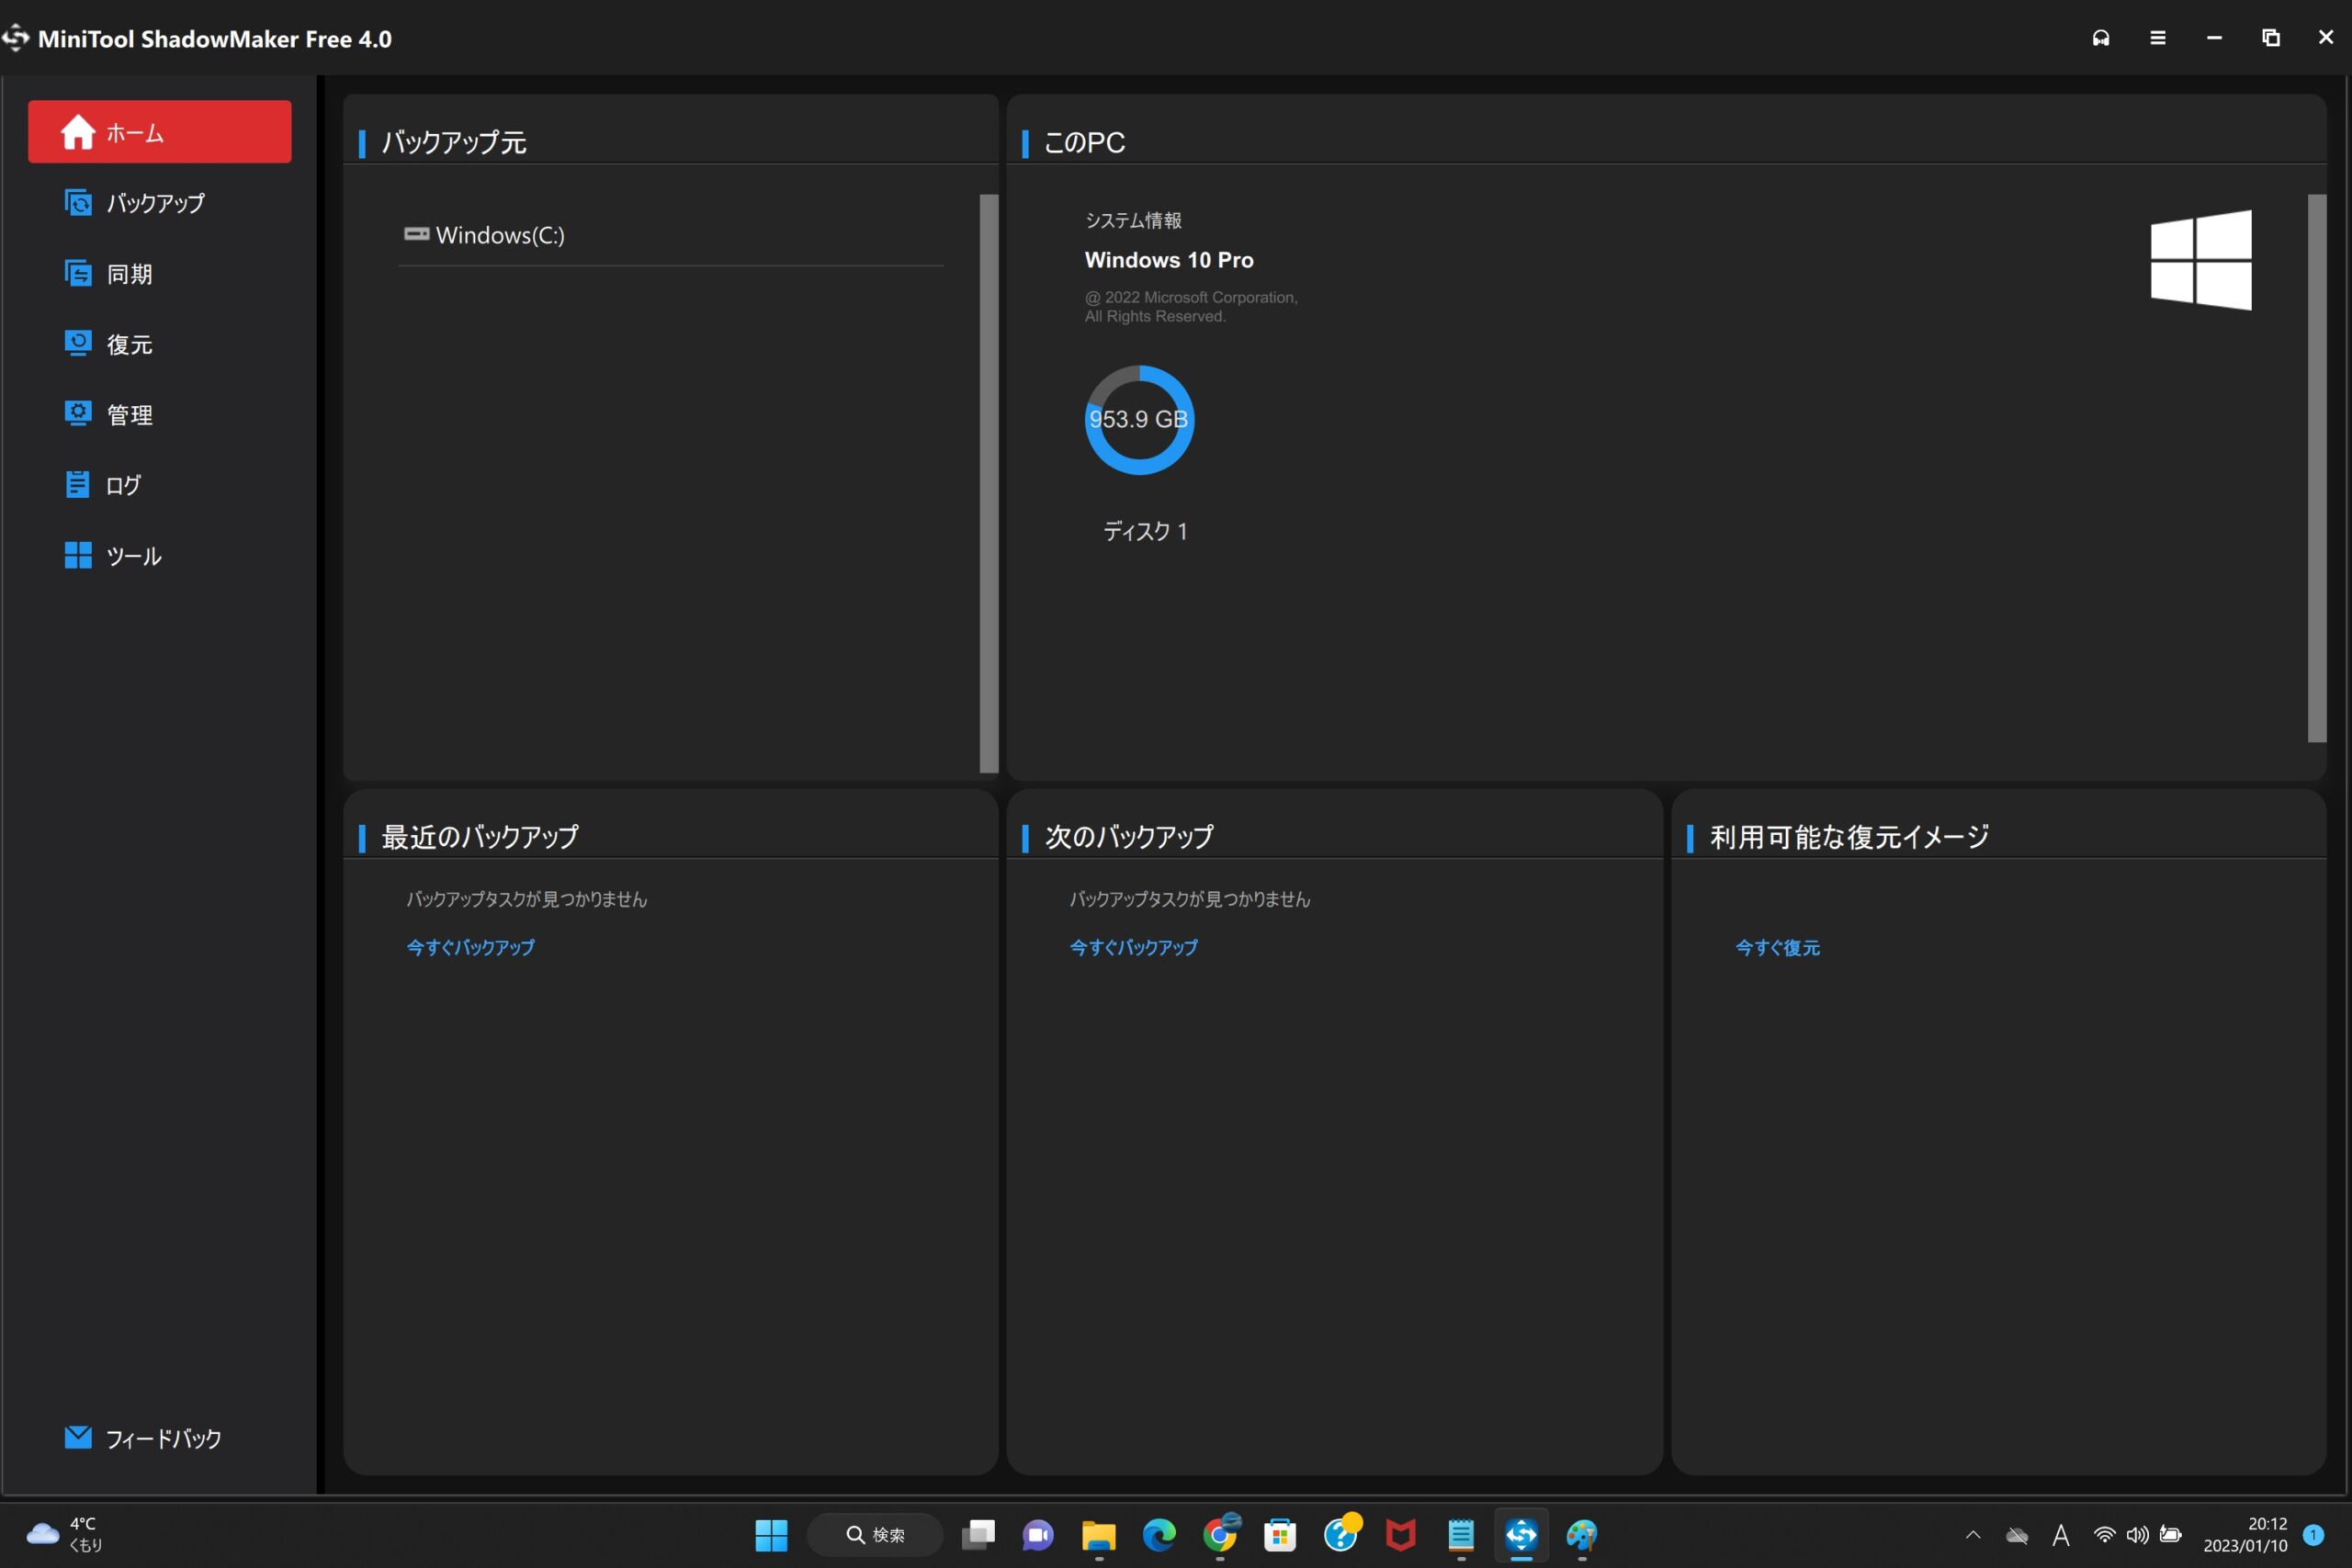The height and width of the screenshot is (1568, 2352).
Task: Open the weather widget showing 4°C
Action: [x=64, y=1534]
